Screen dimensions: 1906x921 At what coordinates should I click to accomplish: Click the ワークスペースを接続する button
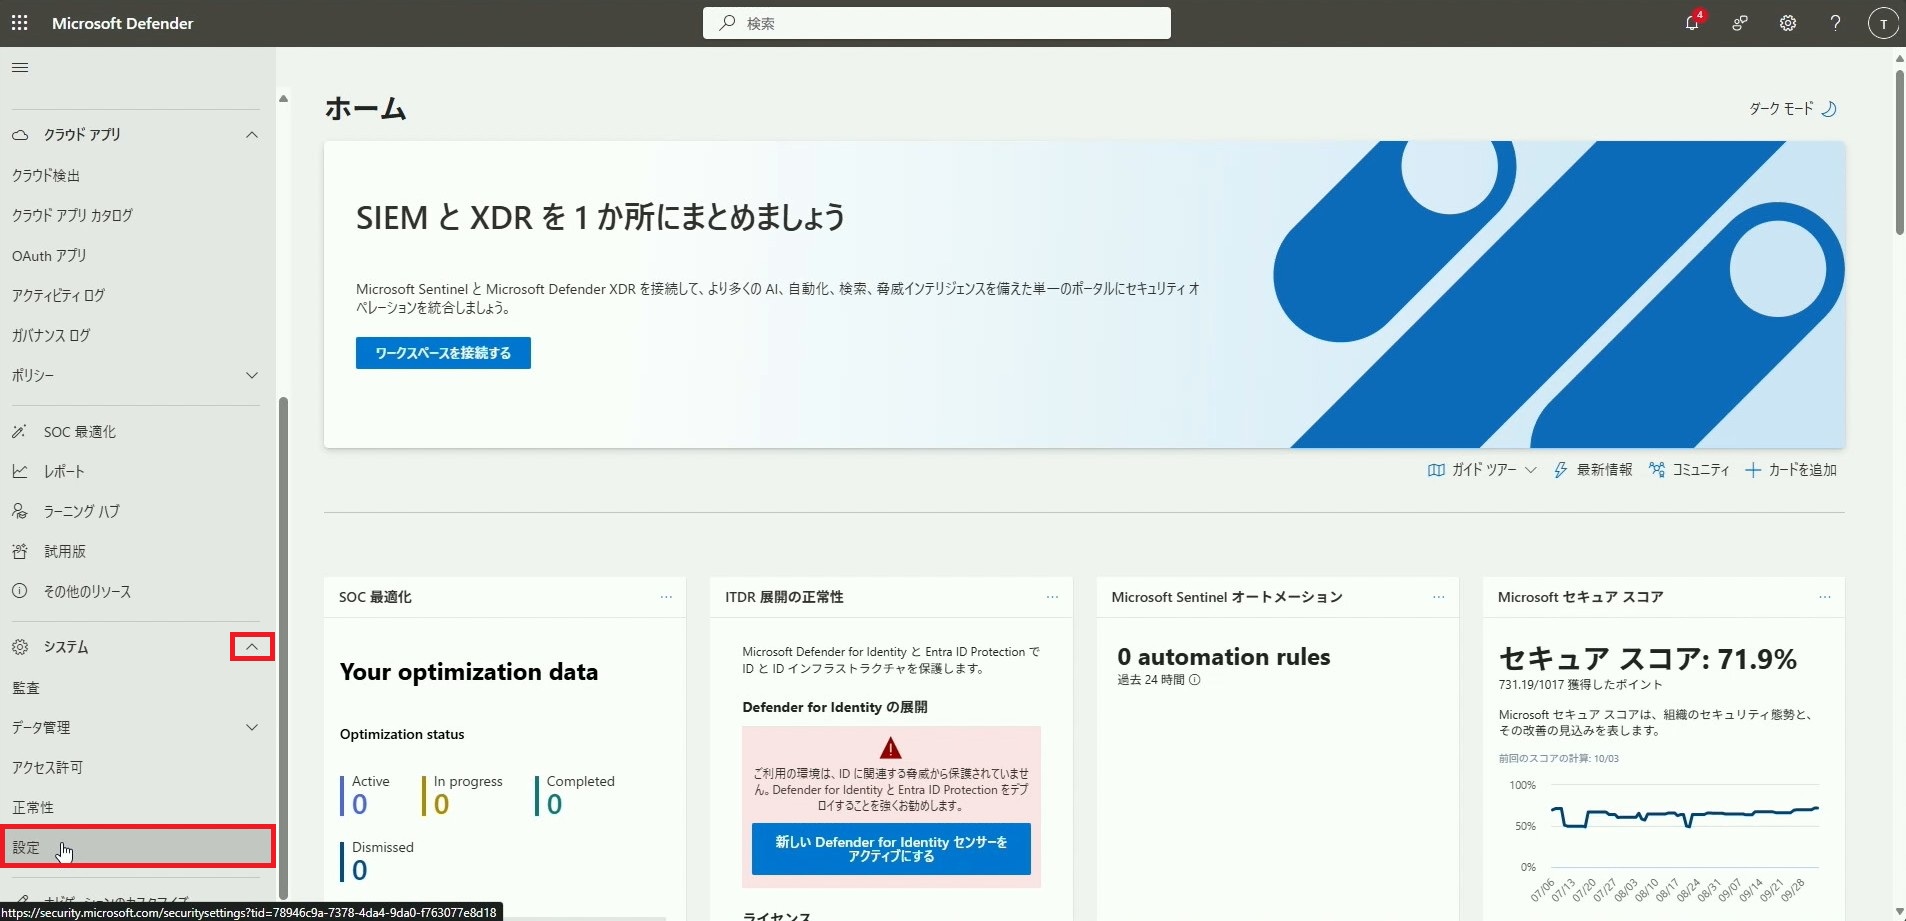[x=443, y=353]
